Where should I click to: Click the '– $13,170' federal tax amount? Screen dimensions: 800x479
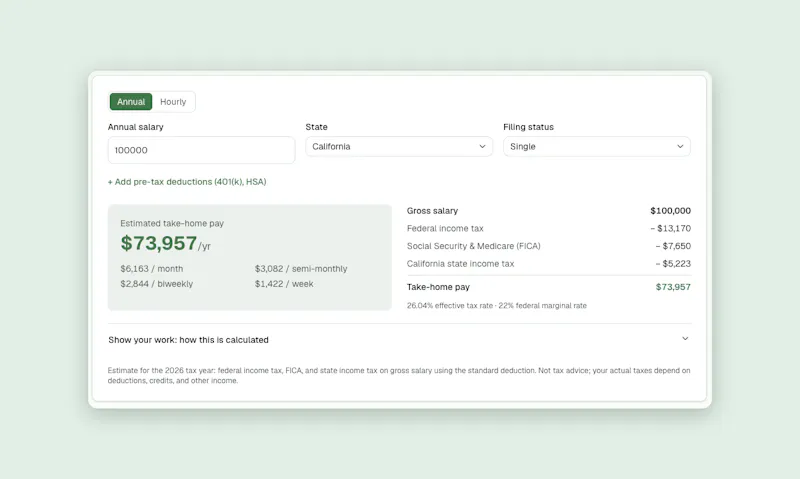(670, 229)
